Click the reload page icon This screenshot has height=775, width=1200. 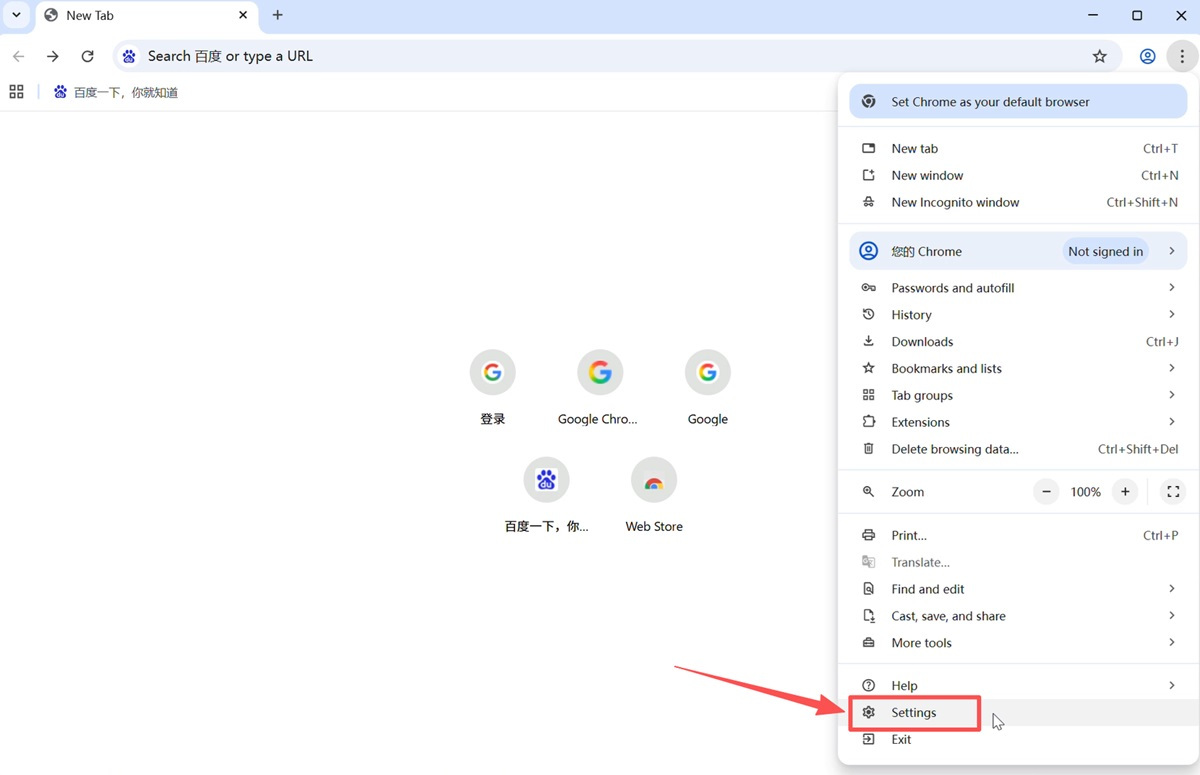coord(88,57)
